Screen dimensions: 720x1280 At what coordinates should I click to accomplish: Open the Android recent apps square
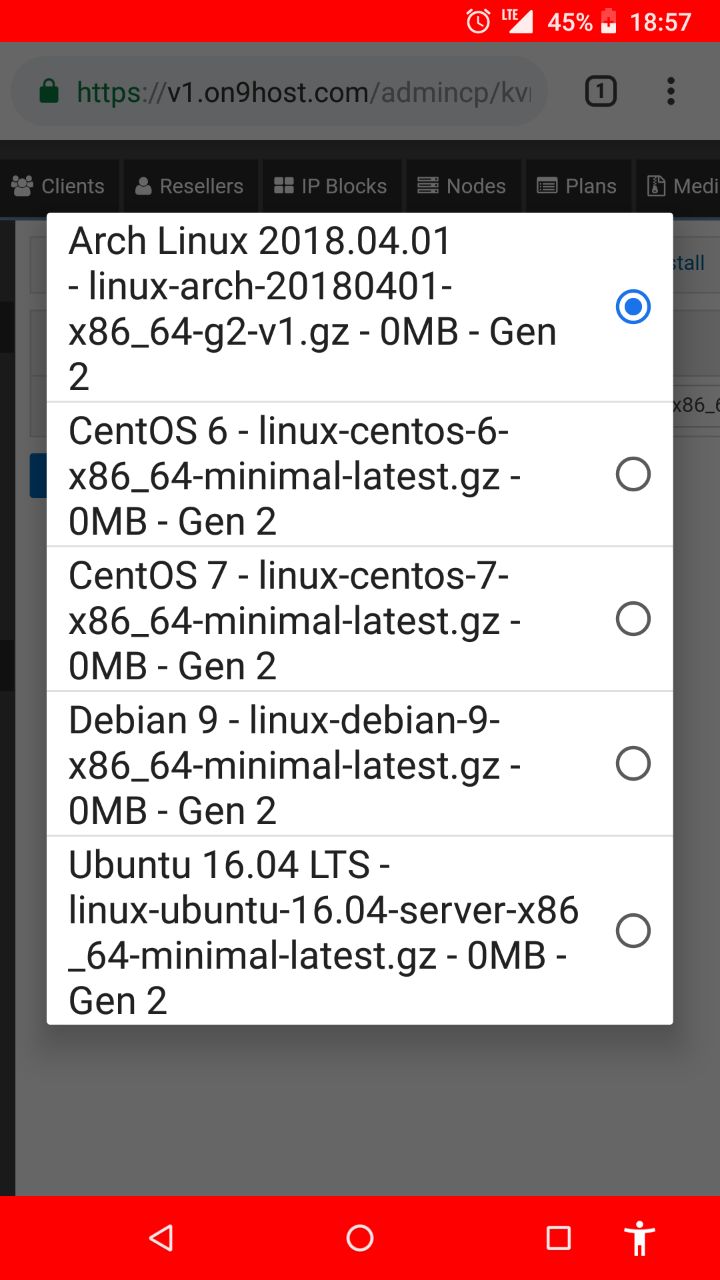(559, 1238)
